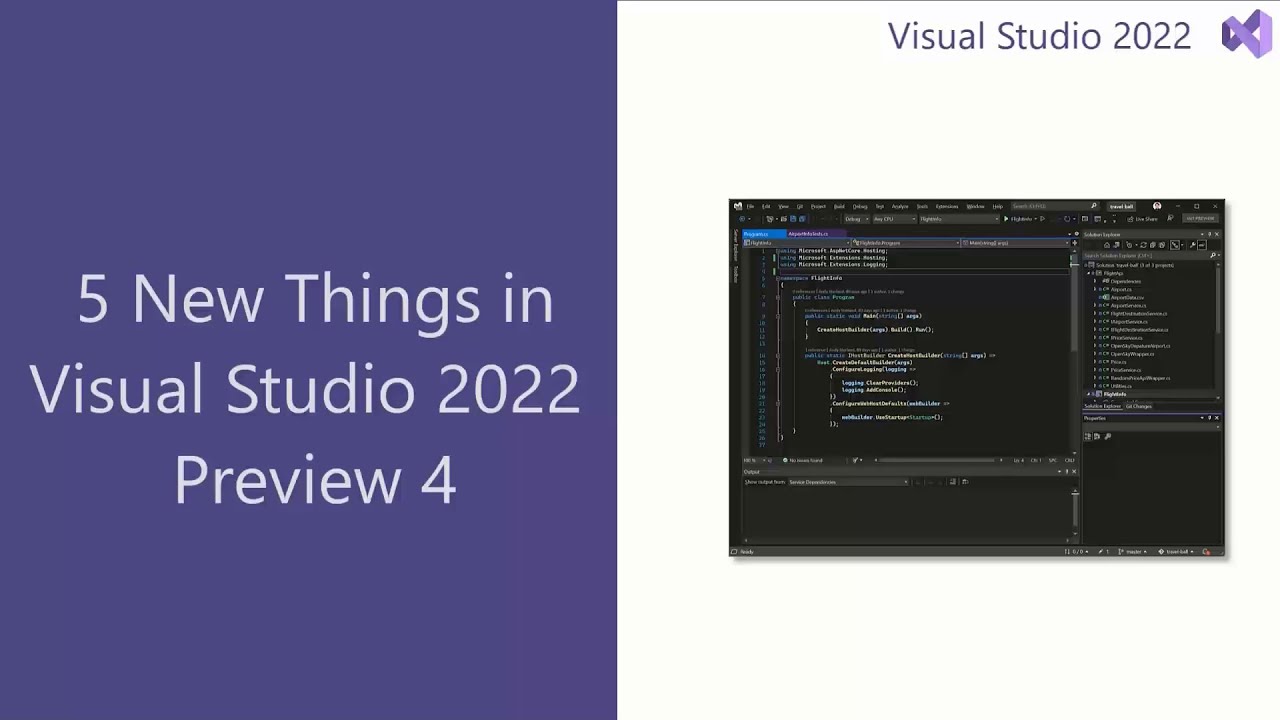Click the Property Pages wrench icon

[1107, 436]
